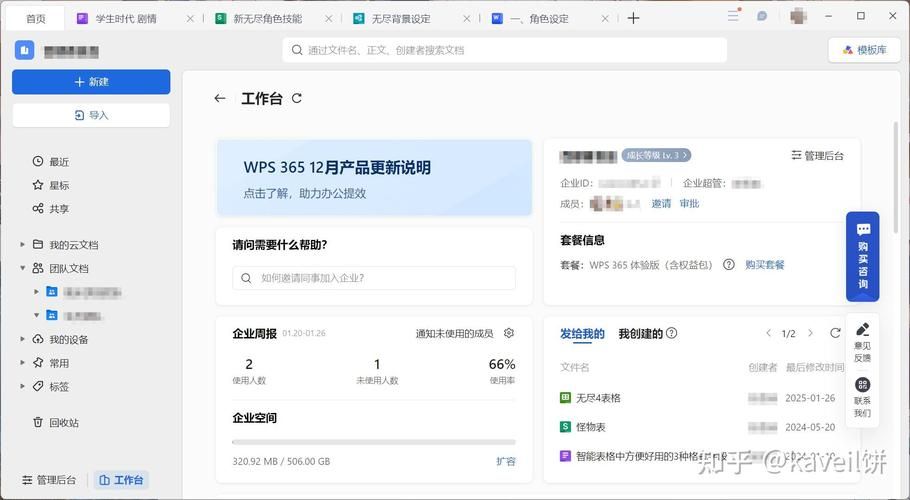
Task: Click the back arrow beside 工作台
Action: pyautogui.click(x=219, y=98)
